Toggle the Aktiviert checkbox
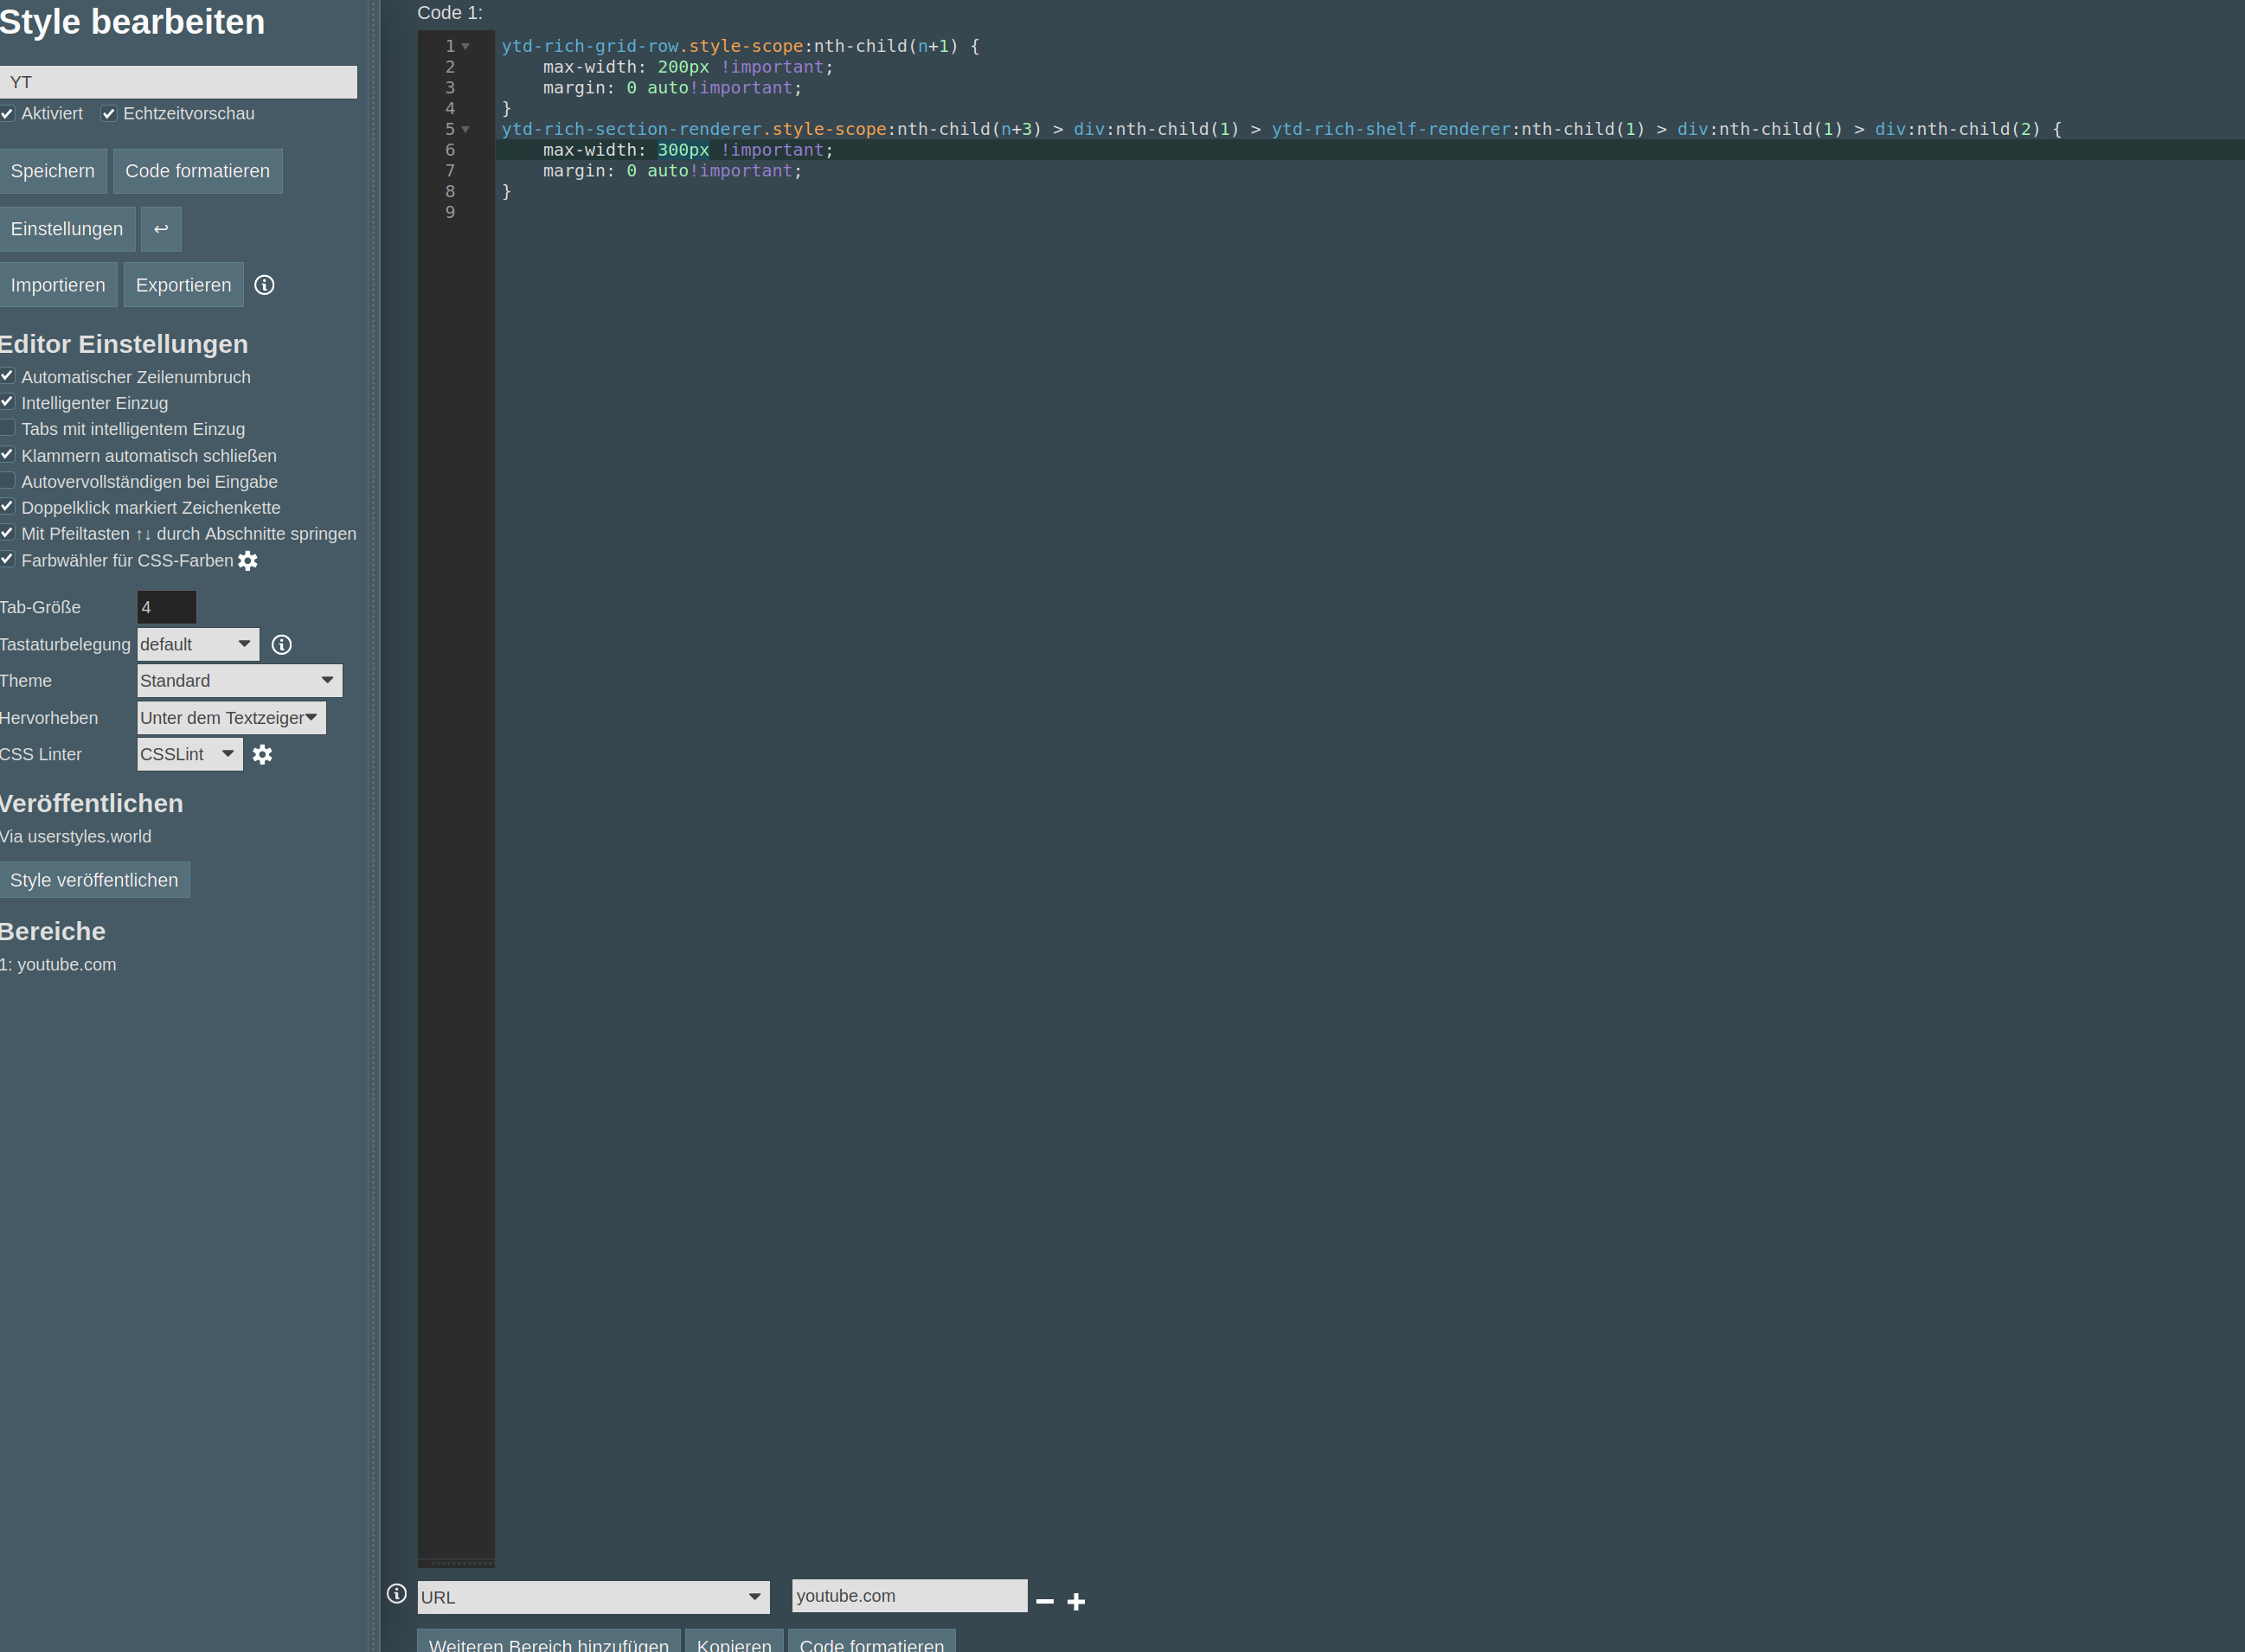This screenshot has width=2245, height=1652. tap(8, 113)
